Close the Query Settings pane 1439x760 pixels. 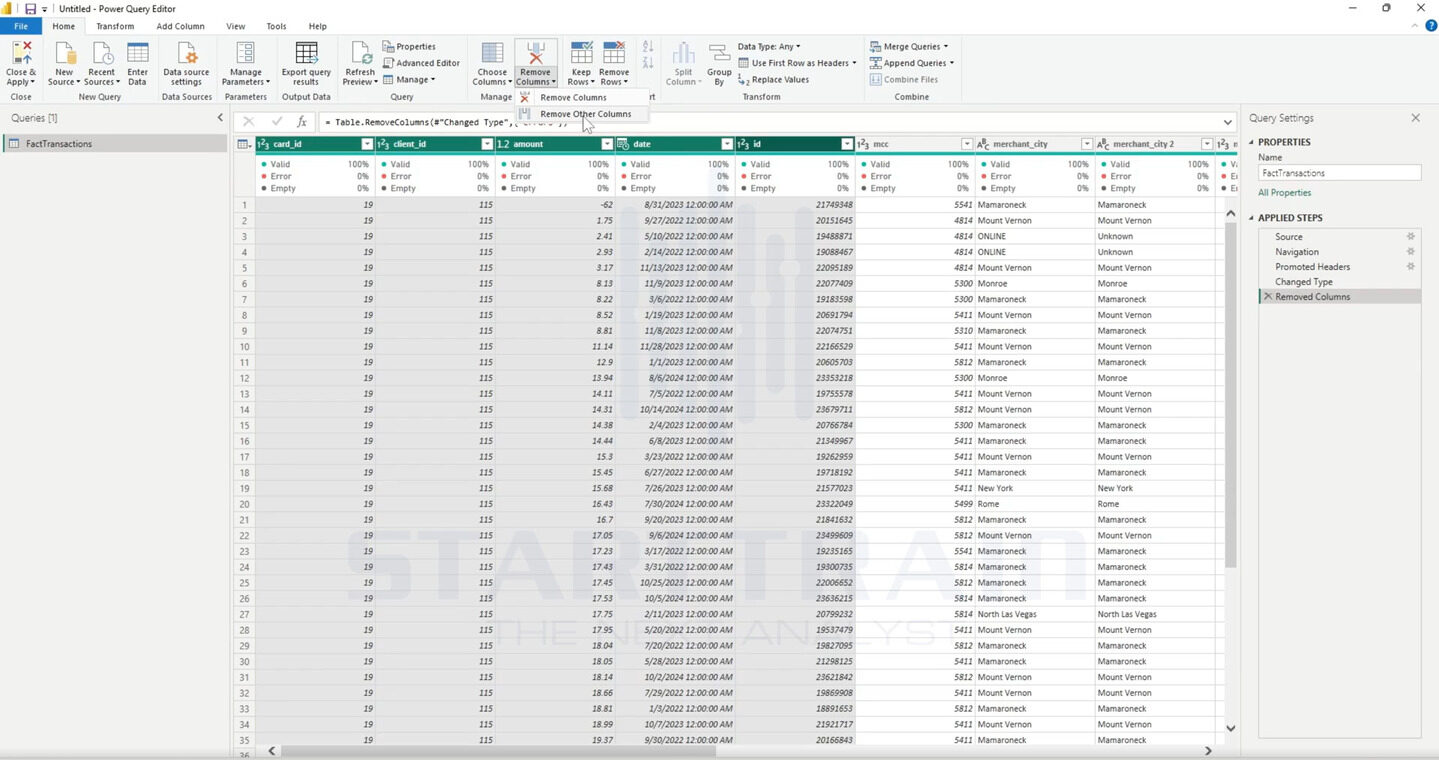tap(1415, 118)
